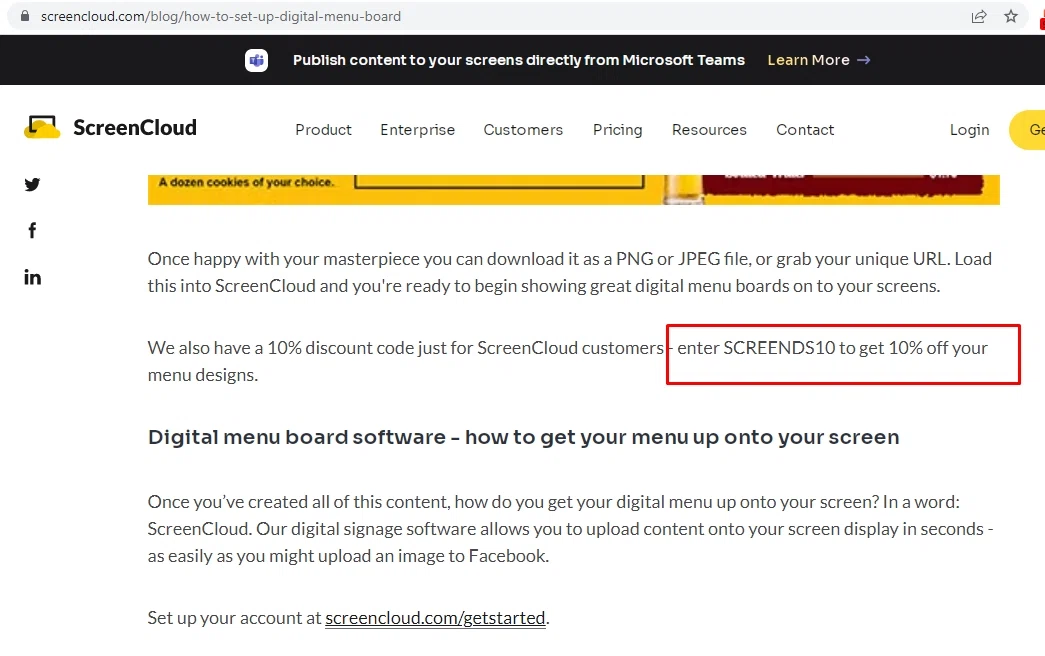
Task: Open the Customers menu item
Action: (x=523, y=130)
